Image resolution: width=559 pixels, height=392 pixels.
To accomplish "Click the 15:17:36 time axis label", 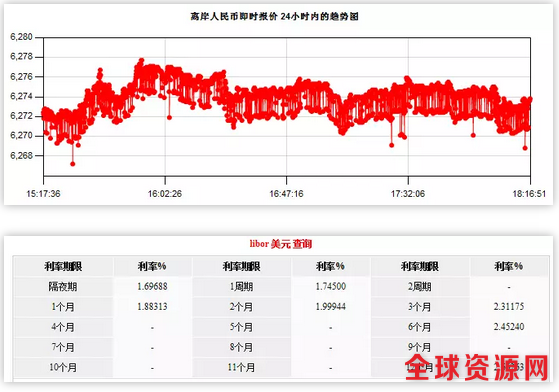I will coord(43,194).
